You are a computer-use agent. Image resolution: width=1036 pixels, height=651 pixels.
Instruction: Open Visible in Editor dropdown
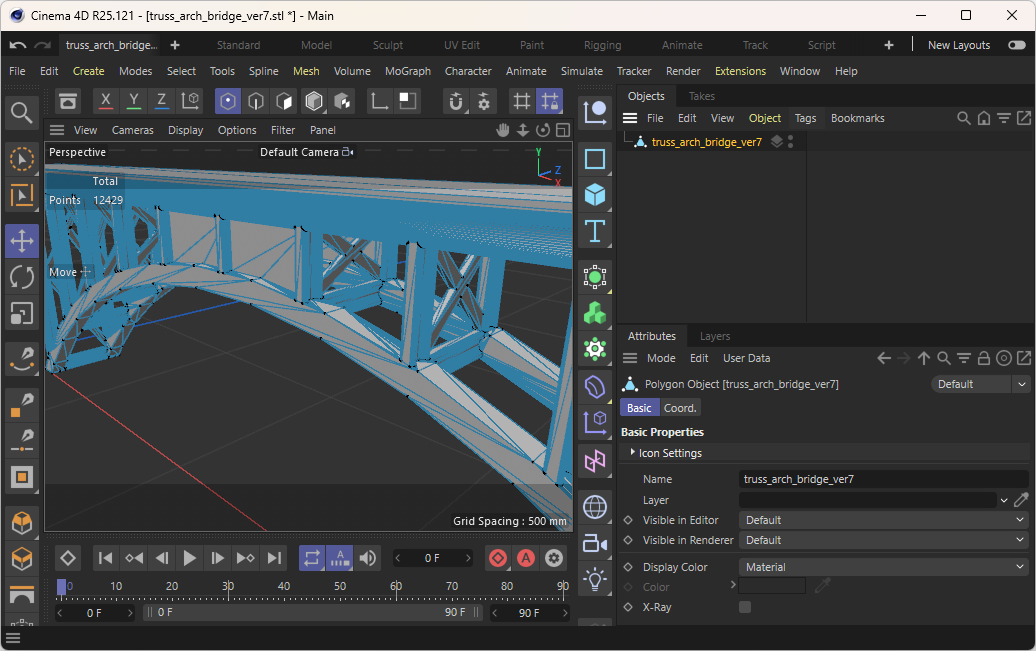(x=883, y=520)
